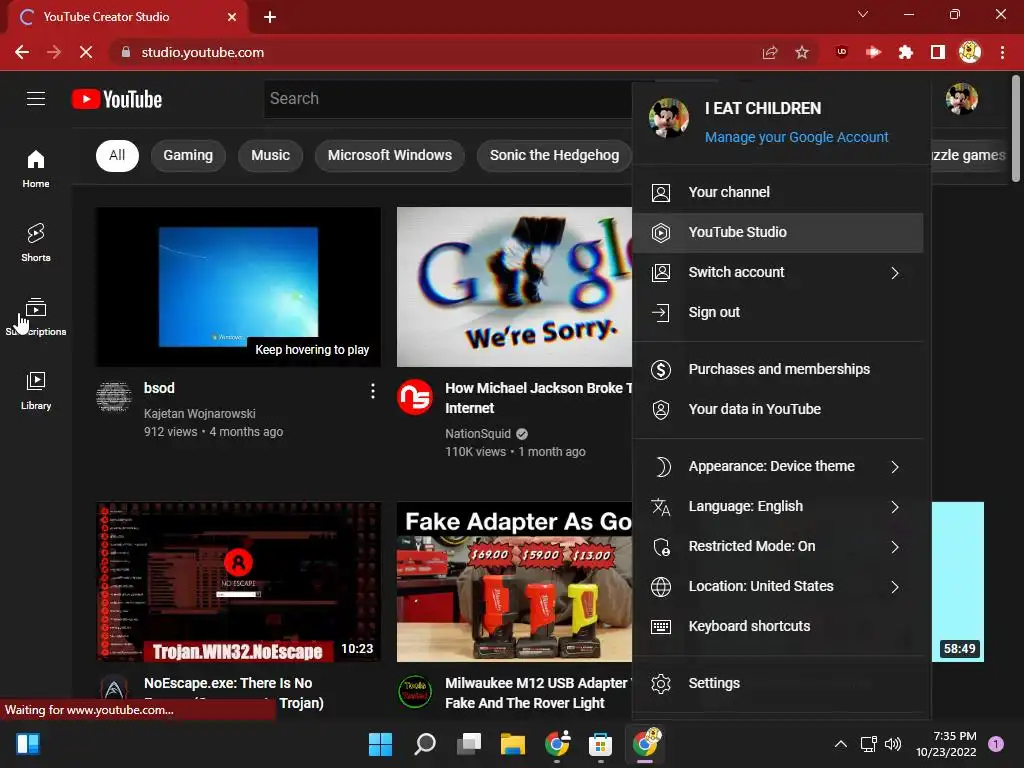Select Sign out menu item
The width and height of the screenshot is (1024, 768).
[x=778, y=313]
